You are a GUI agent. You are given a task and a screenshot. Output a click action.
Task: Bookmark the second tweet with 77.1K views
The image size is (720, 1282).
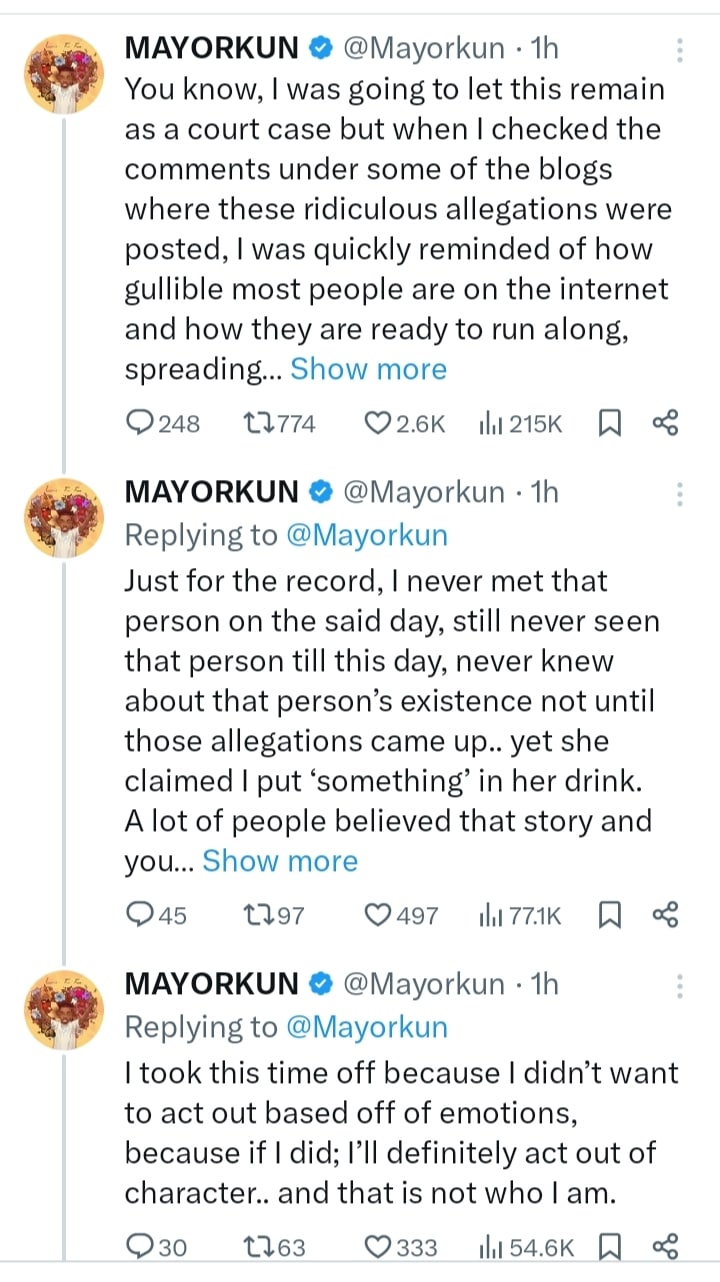608,915
